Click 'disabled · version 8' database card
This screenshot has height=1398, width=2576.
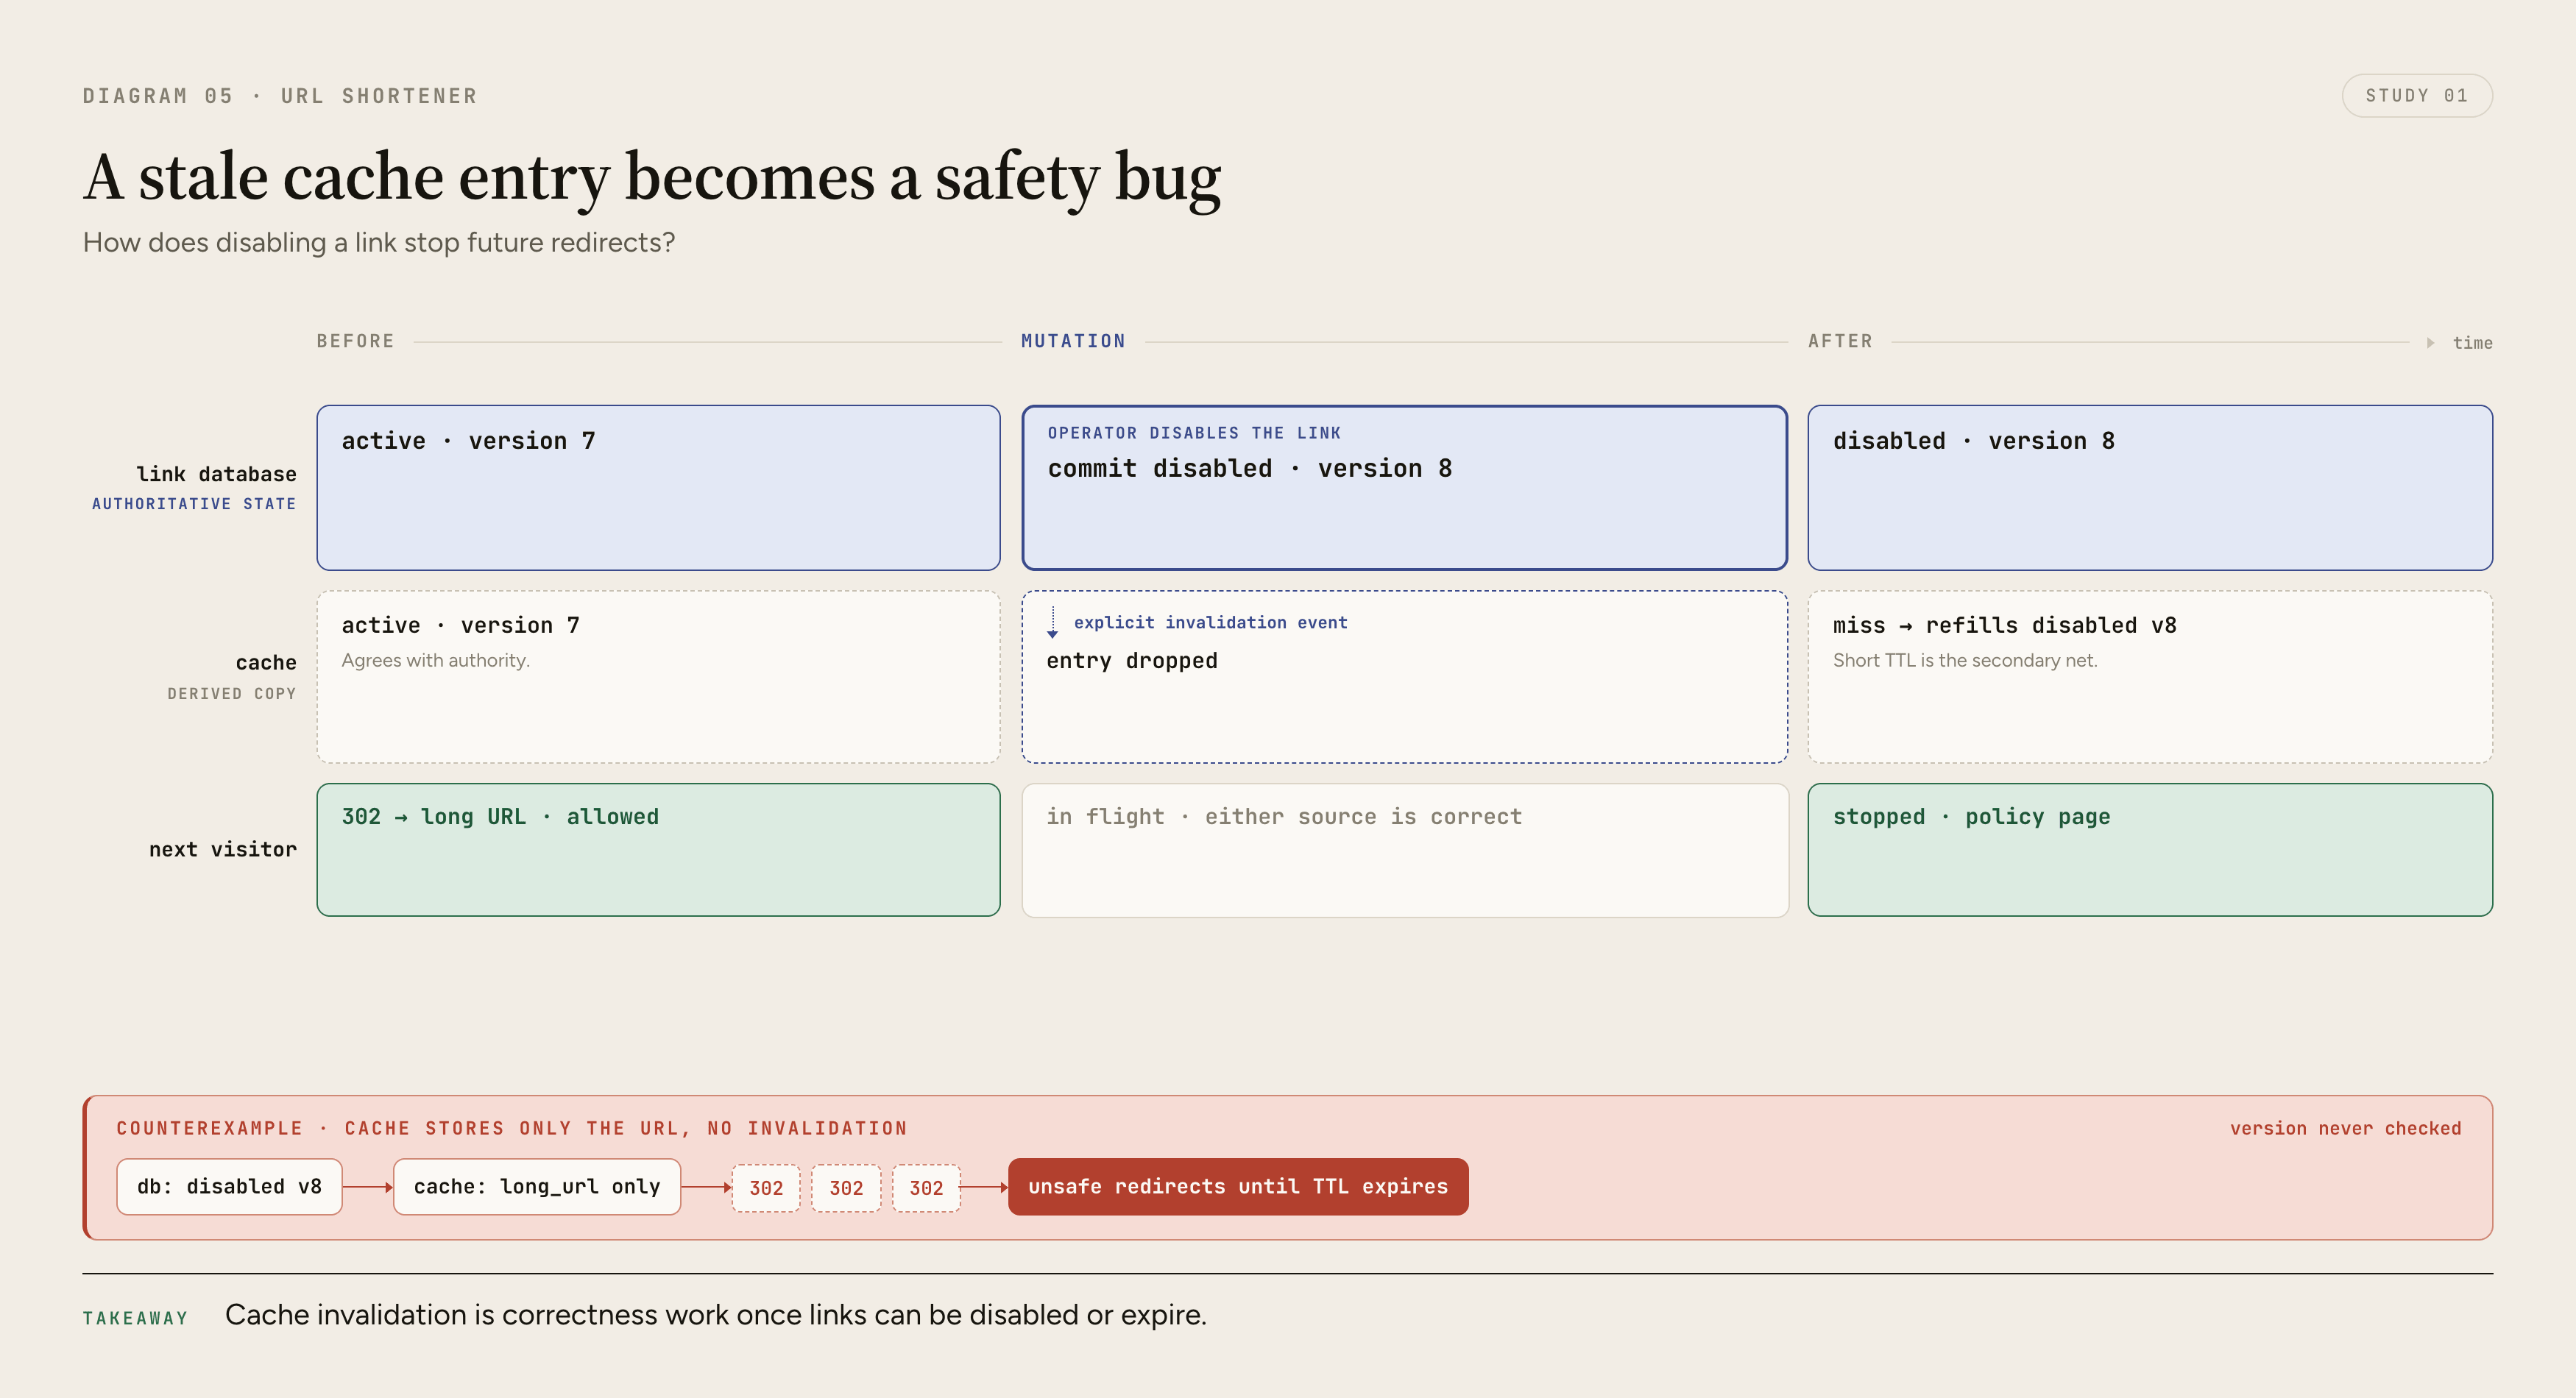pyautogui.click(x=2150, y=488)
